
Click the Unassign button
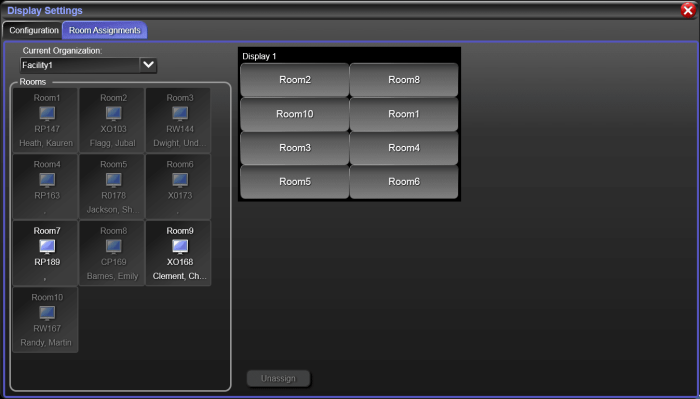(x=279, y=378)
